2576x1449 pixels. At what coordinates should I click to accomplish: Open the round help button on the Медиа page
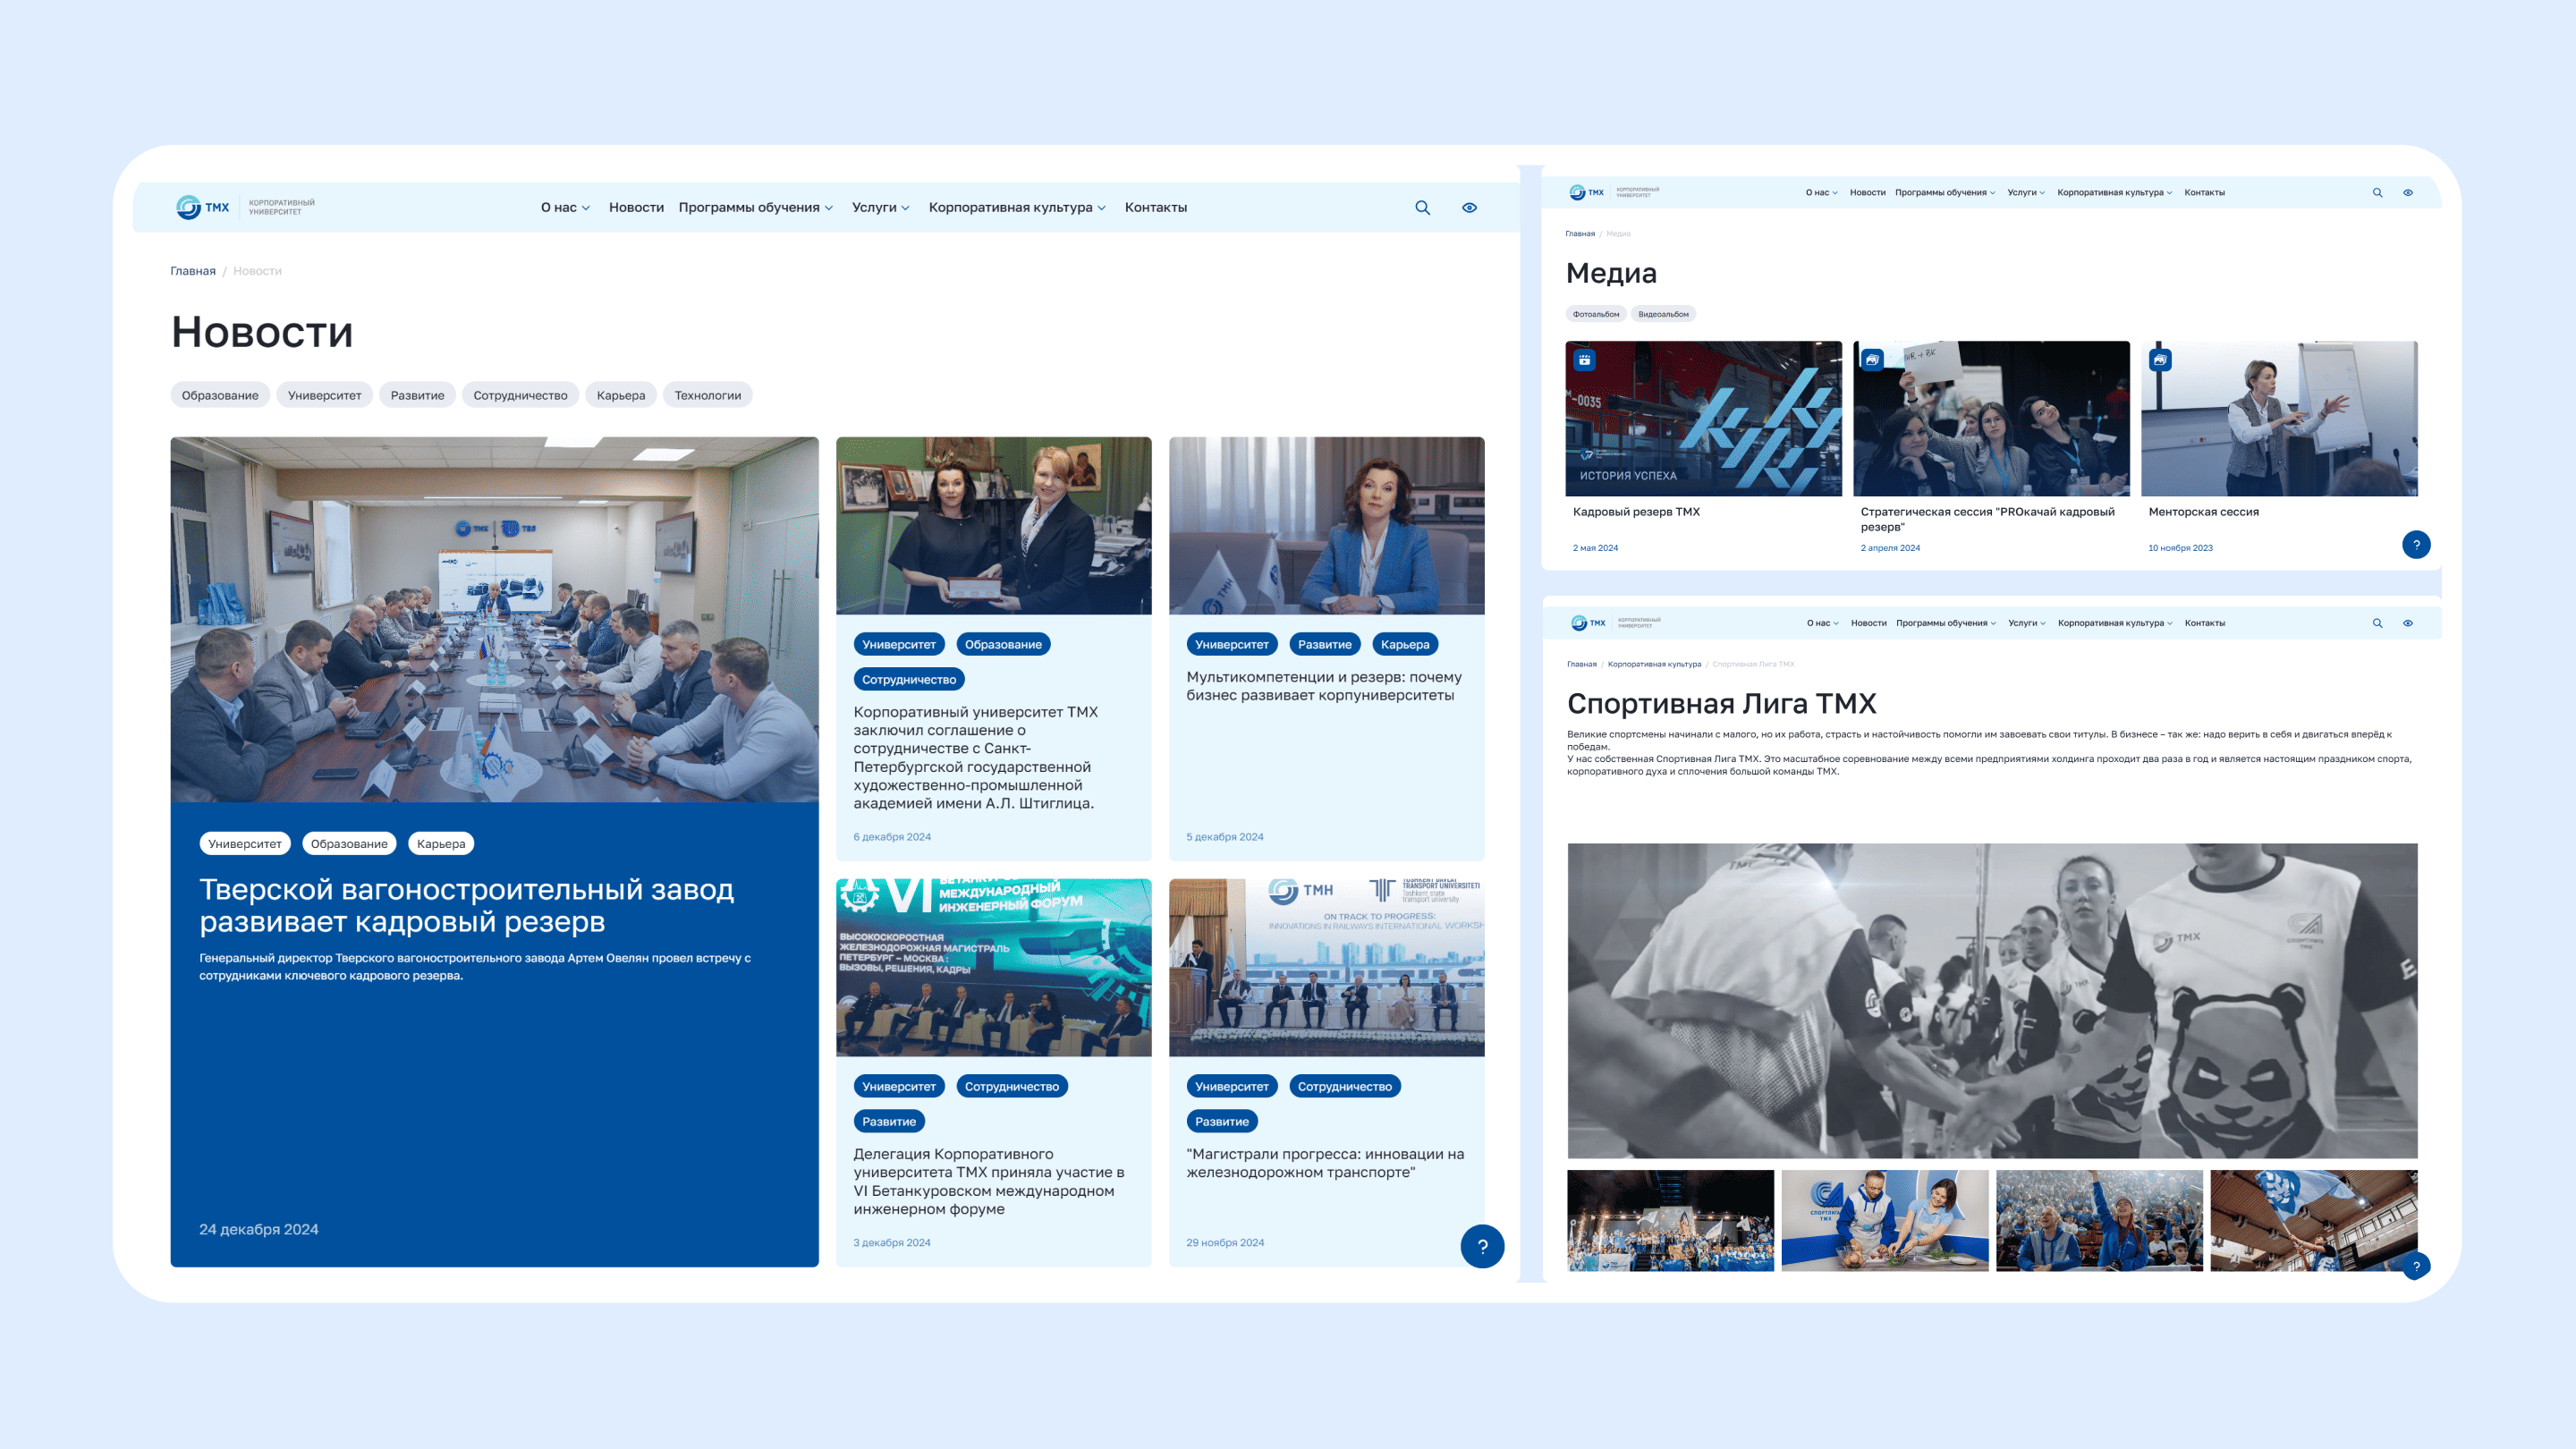coord(2416,545)
